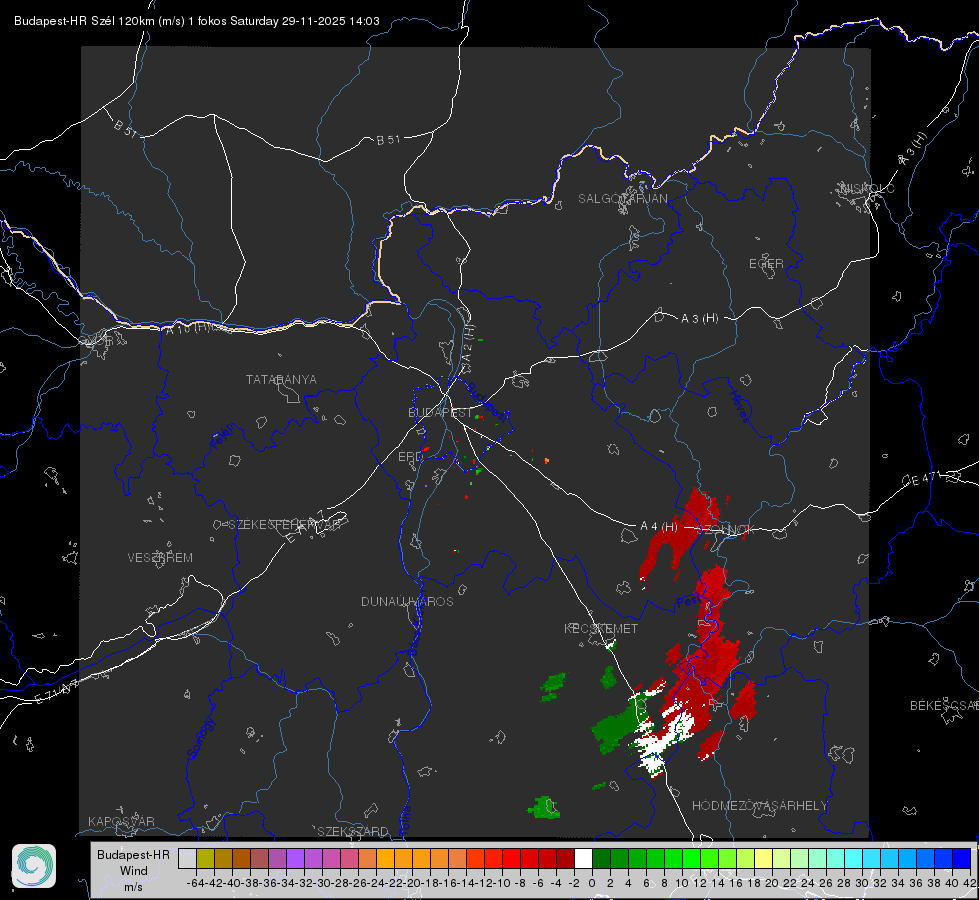Viewport: 979px width, 900px height.
Task: Click the EGER city label
Action: (x=766, y=264)
